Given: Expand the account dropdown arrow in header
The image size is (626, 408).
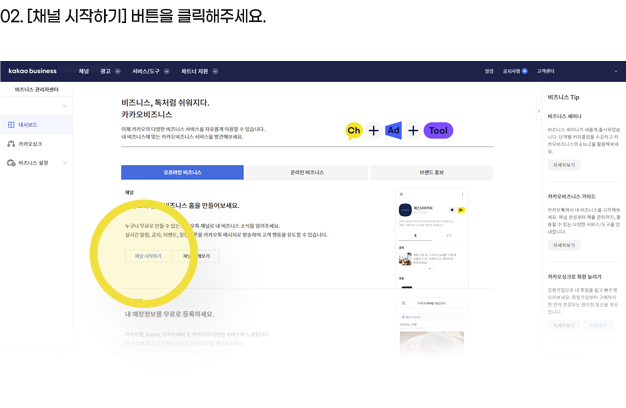Looking at the screenshot, I should pos(616,71).
